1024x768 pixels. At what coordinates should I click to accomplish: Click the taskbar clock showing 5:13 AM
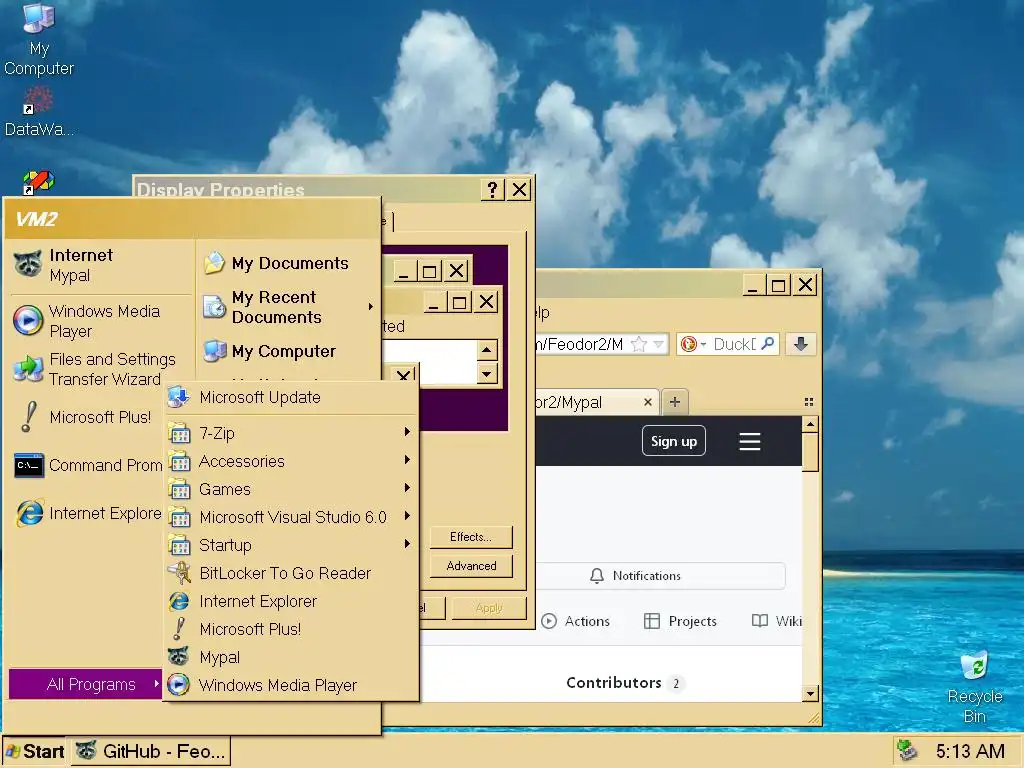(970, 751)
